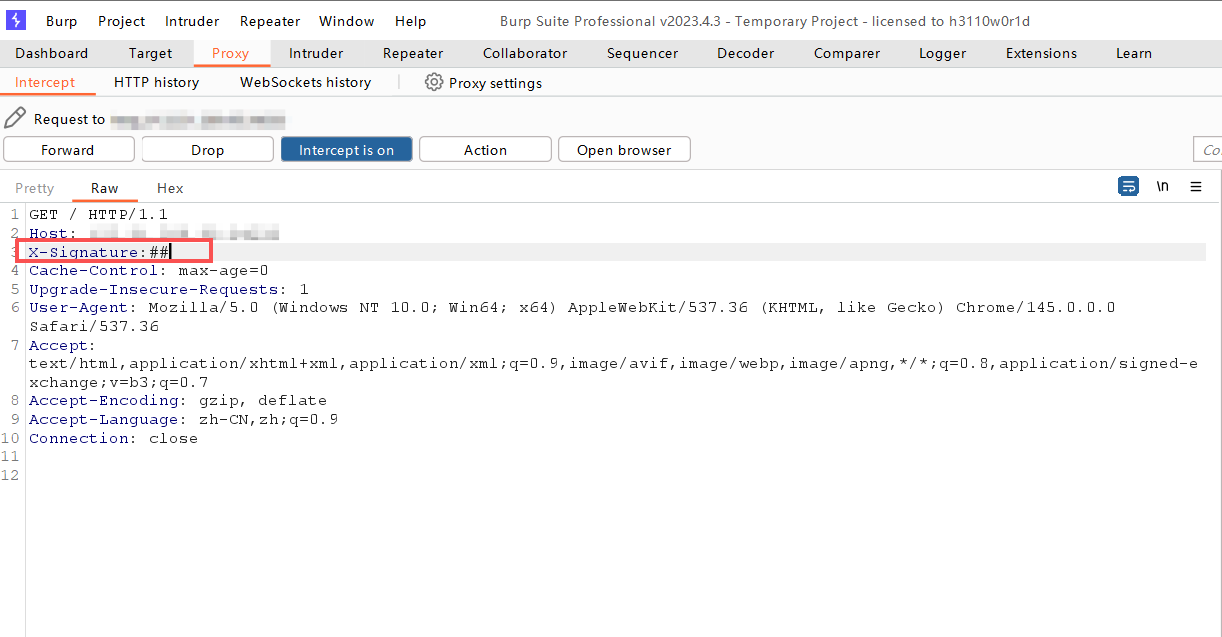The width and height of the screenshot is (1222, 637).
Task: Switch to the Dashboard tab
Action: click(52, 53)
